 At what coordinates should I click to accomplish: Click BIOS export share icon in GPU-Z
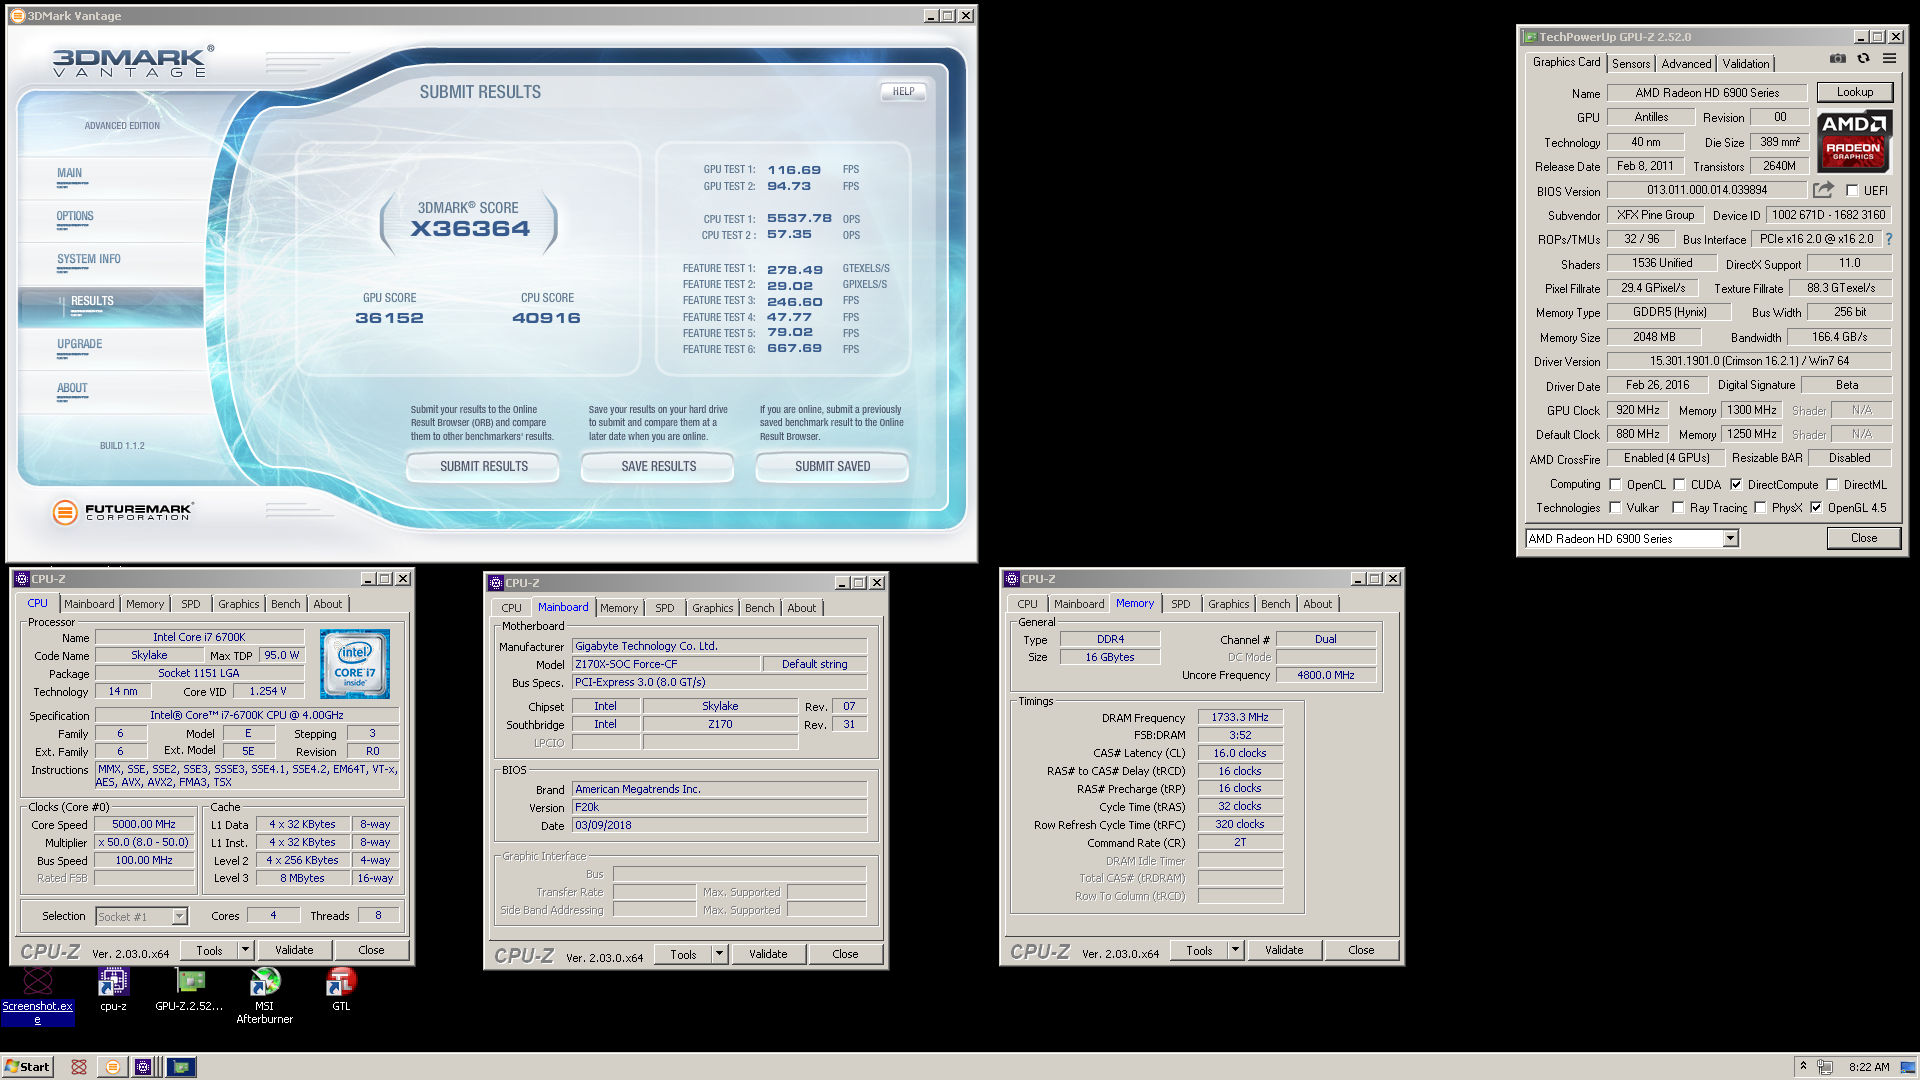(1824, 190)
